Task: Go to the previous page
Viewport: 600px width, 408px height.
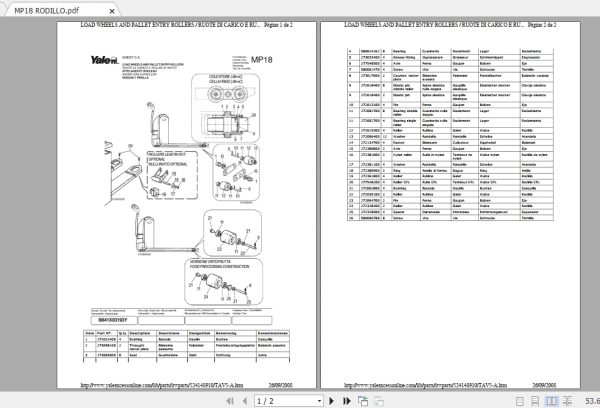Action: pos(245,401)
